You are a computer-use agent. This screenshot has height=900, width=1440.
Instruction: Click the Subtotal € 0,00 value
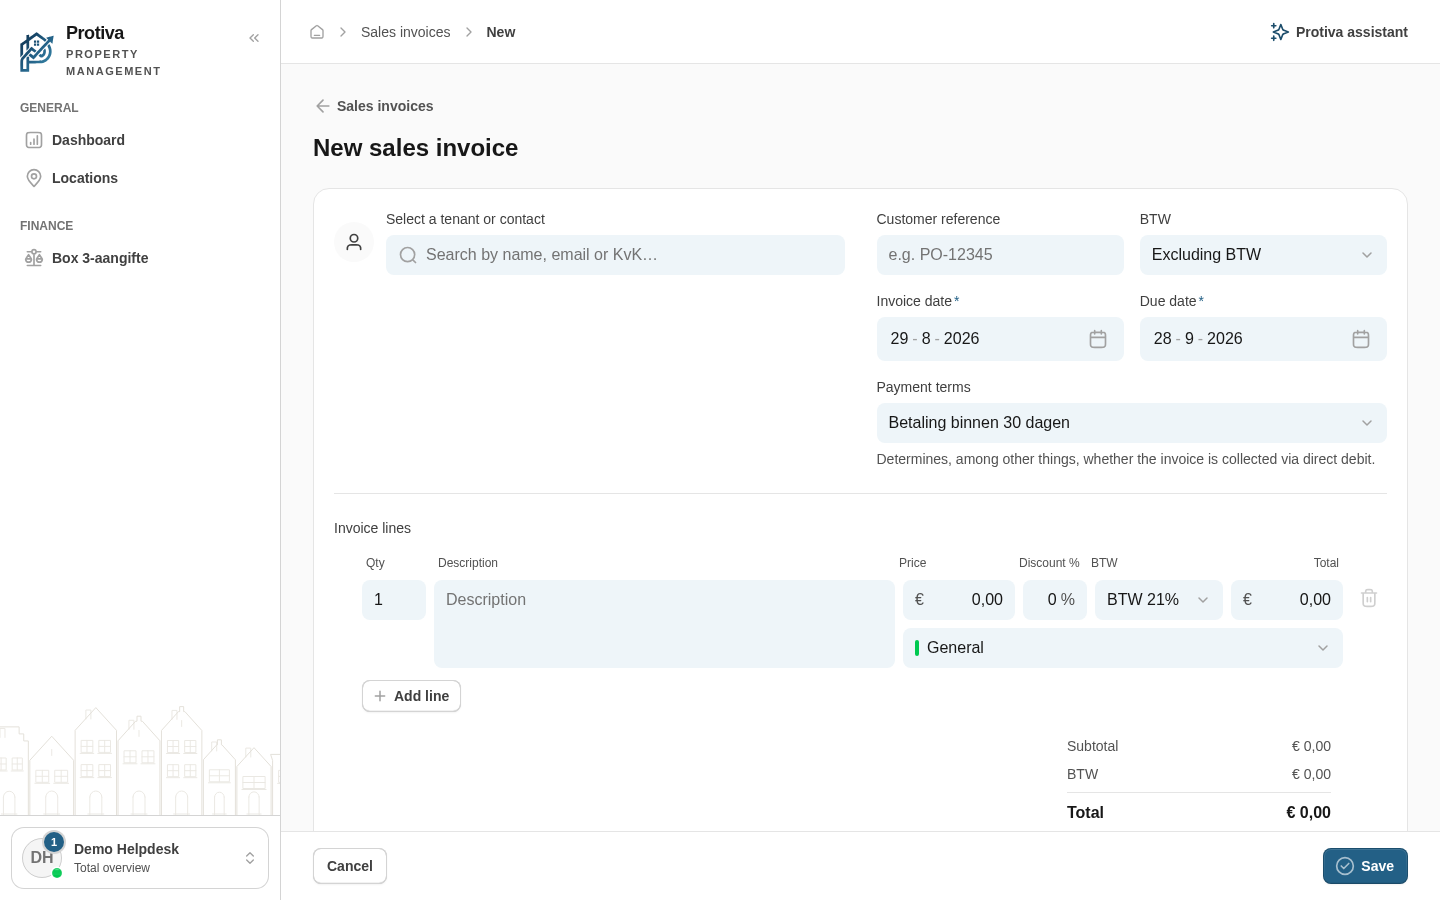point(1311,746)
